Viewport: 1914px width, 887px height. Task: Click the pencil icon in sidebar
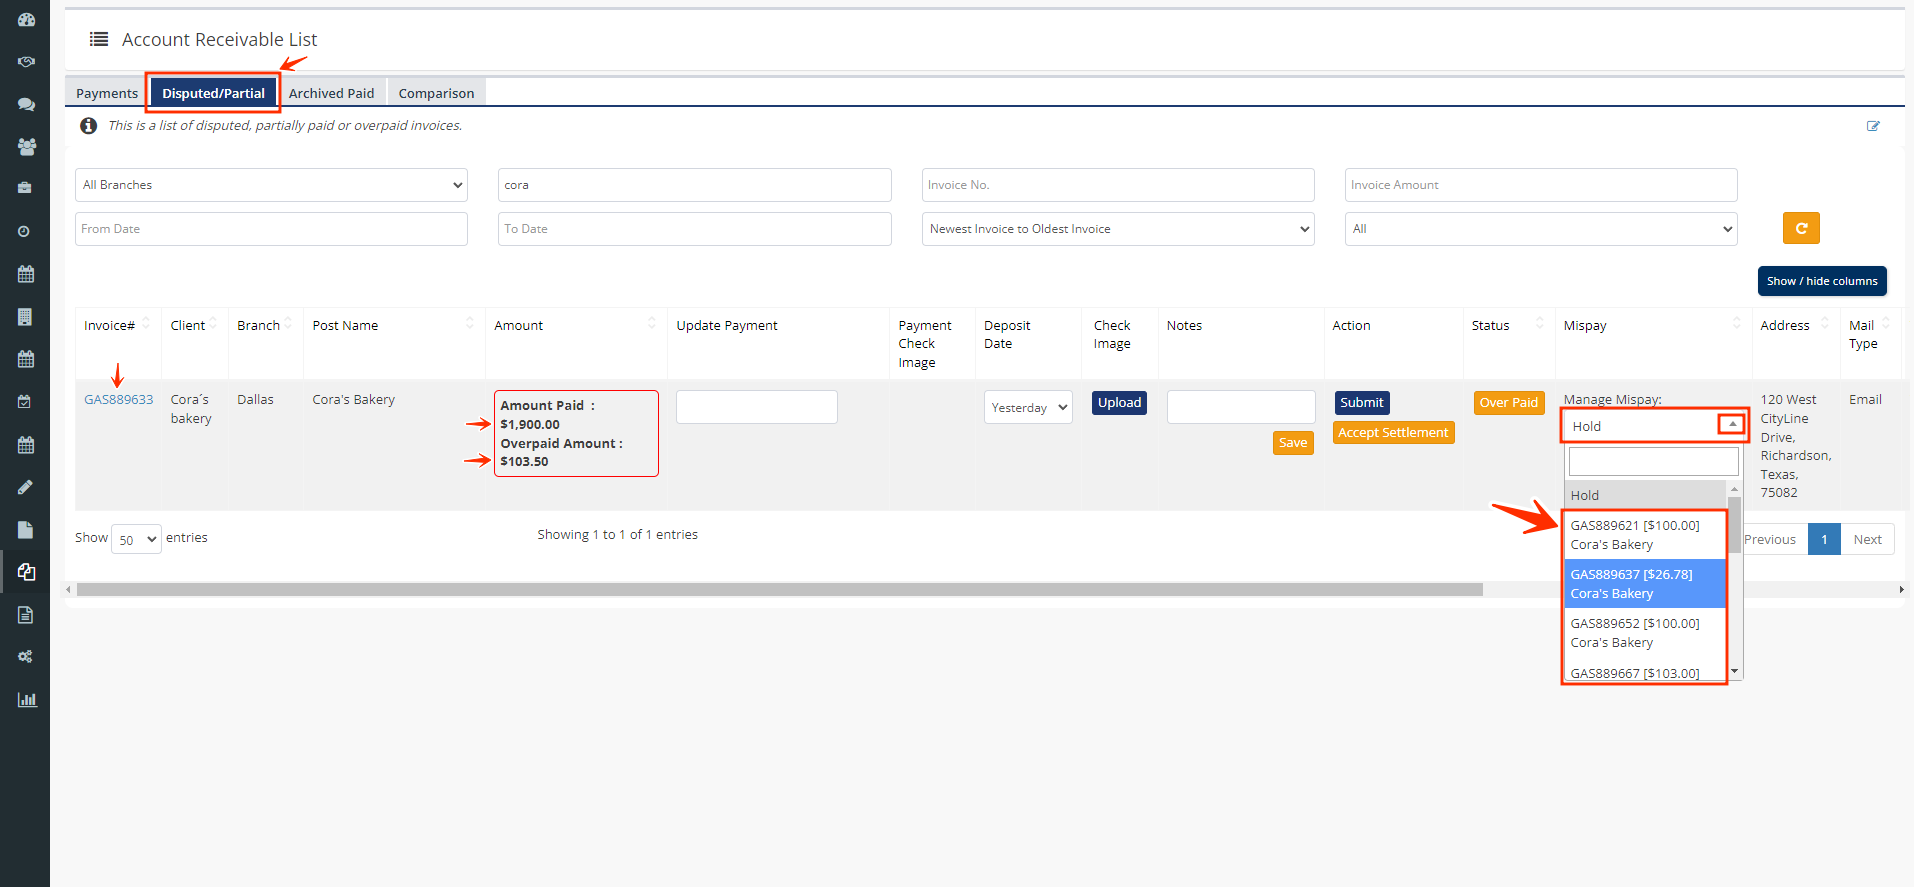pyautogui.click(x=26, y=487)
